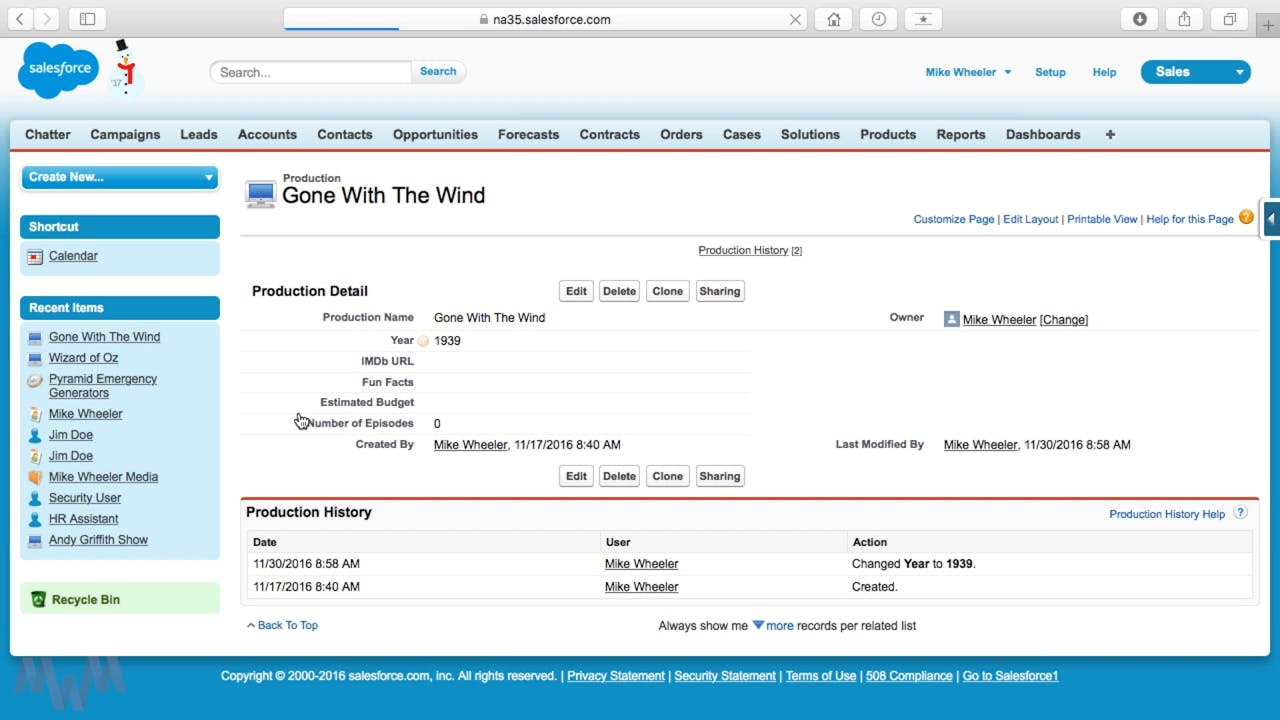Open the Safari history clock icon

[x=878, y=19]
